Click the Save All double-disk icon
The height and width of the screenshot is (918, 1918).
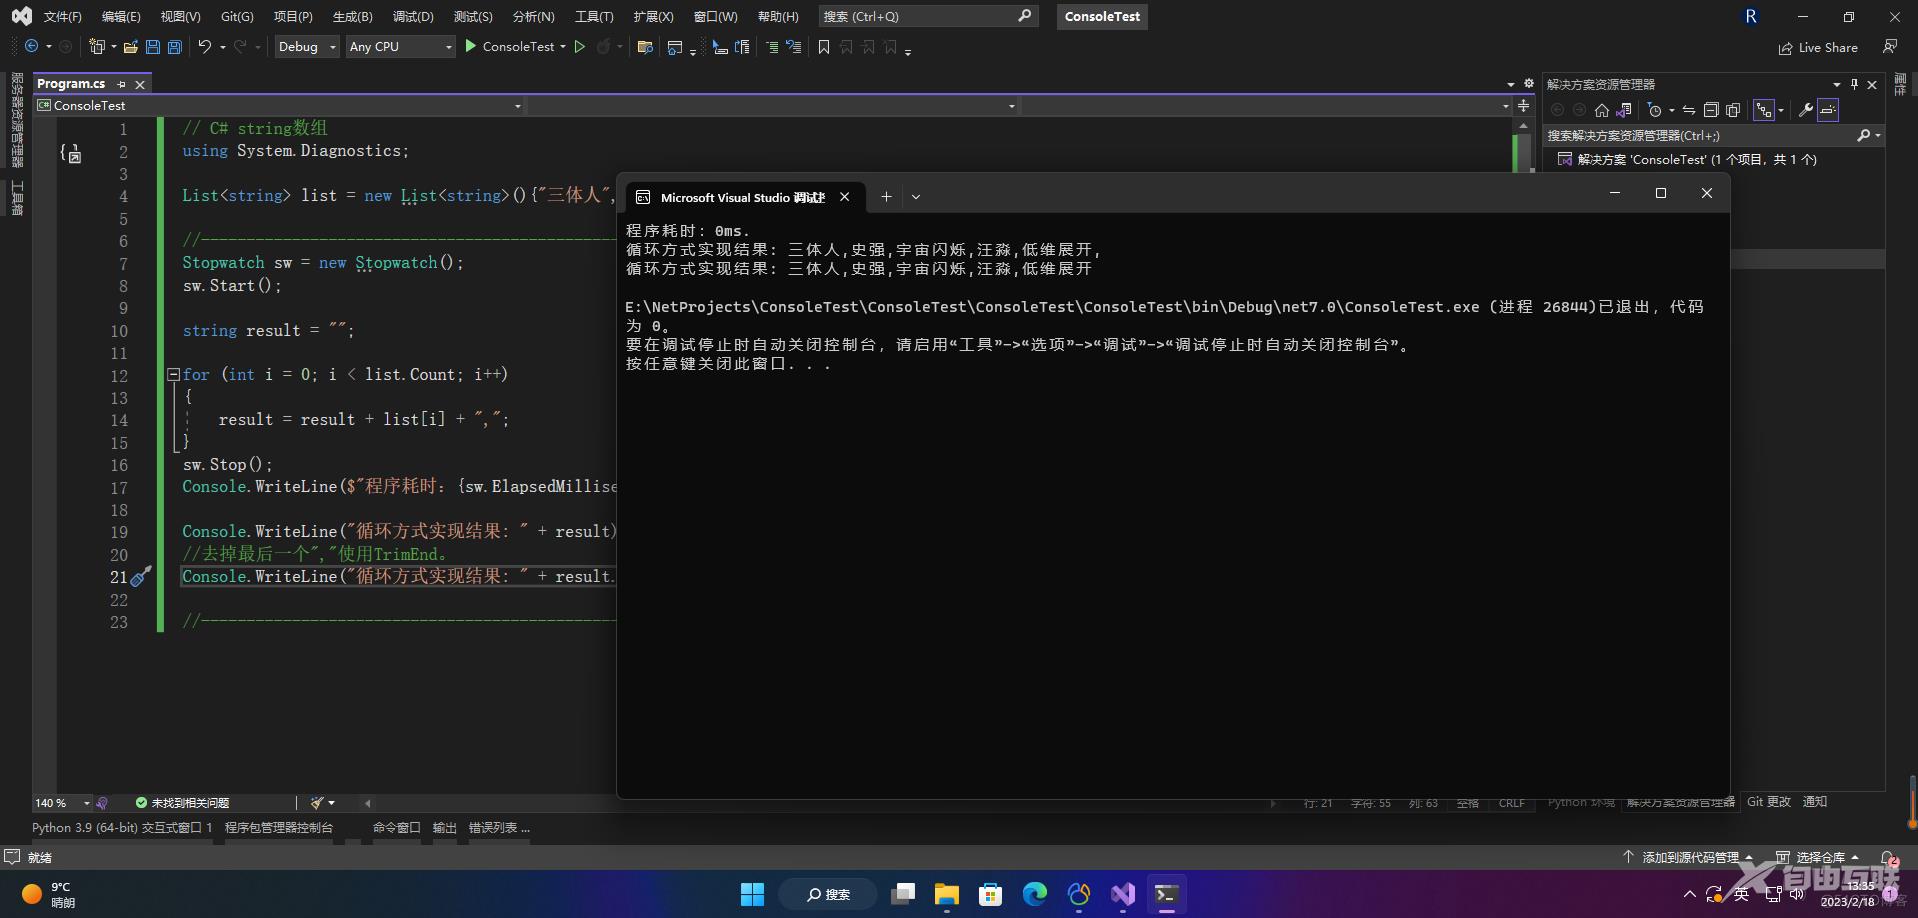175,47
